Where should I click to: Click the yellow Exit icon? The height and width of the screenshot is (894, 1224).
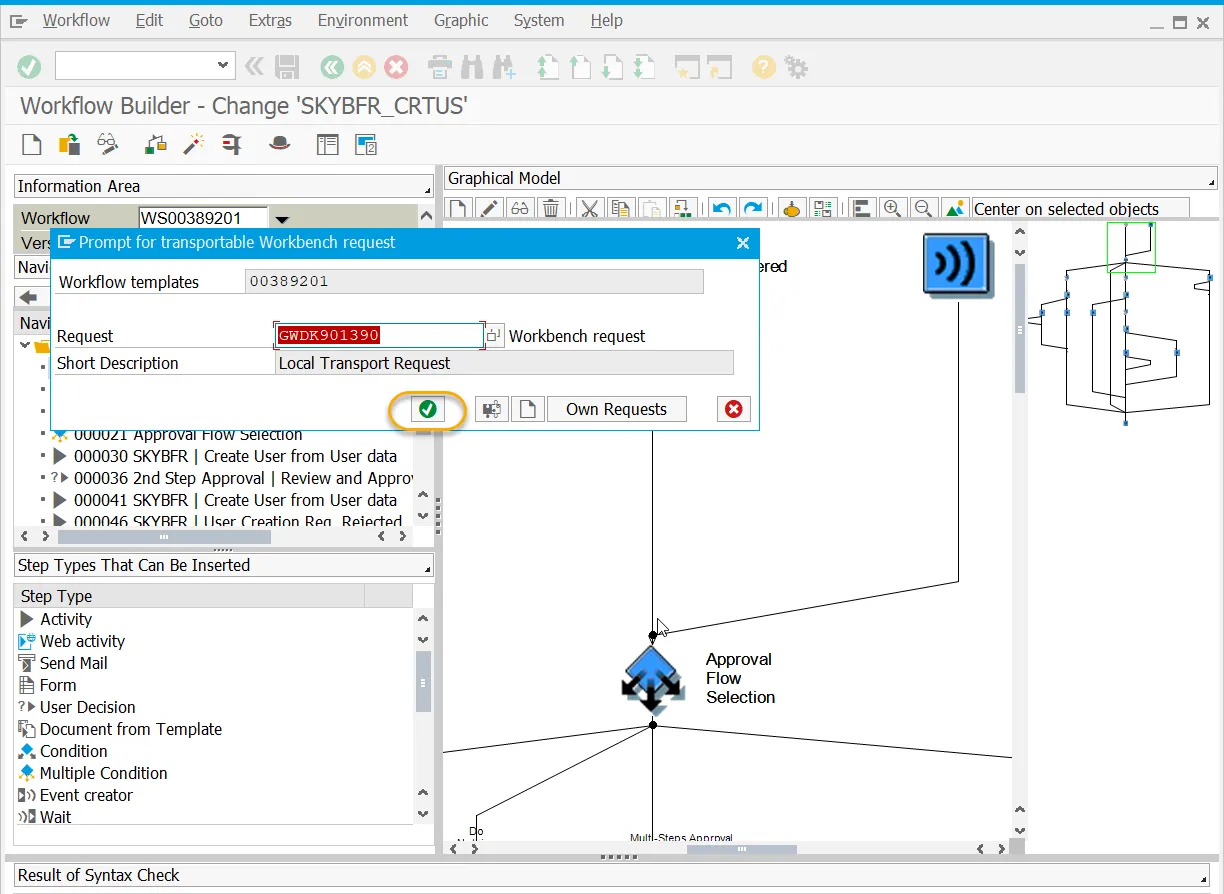364,67
